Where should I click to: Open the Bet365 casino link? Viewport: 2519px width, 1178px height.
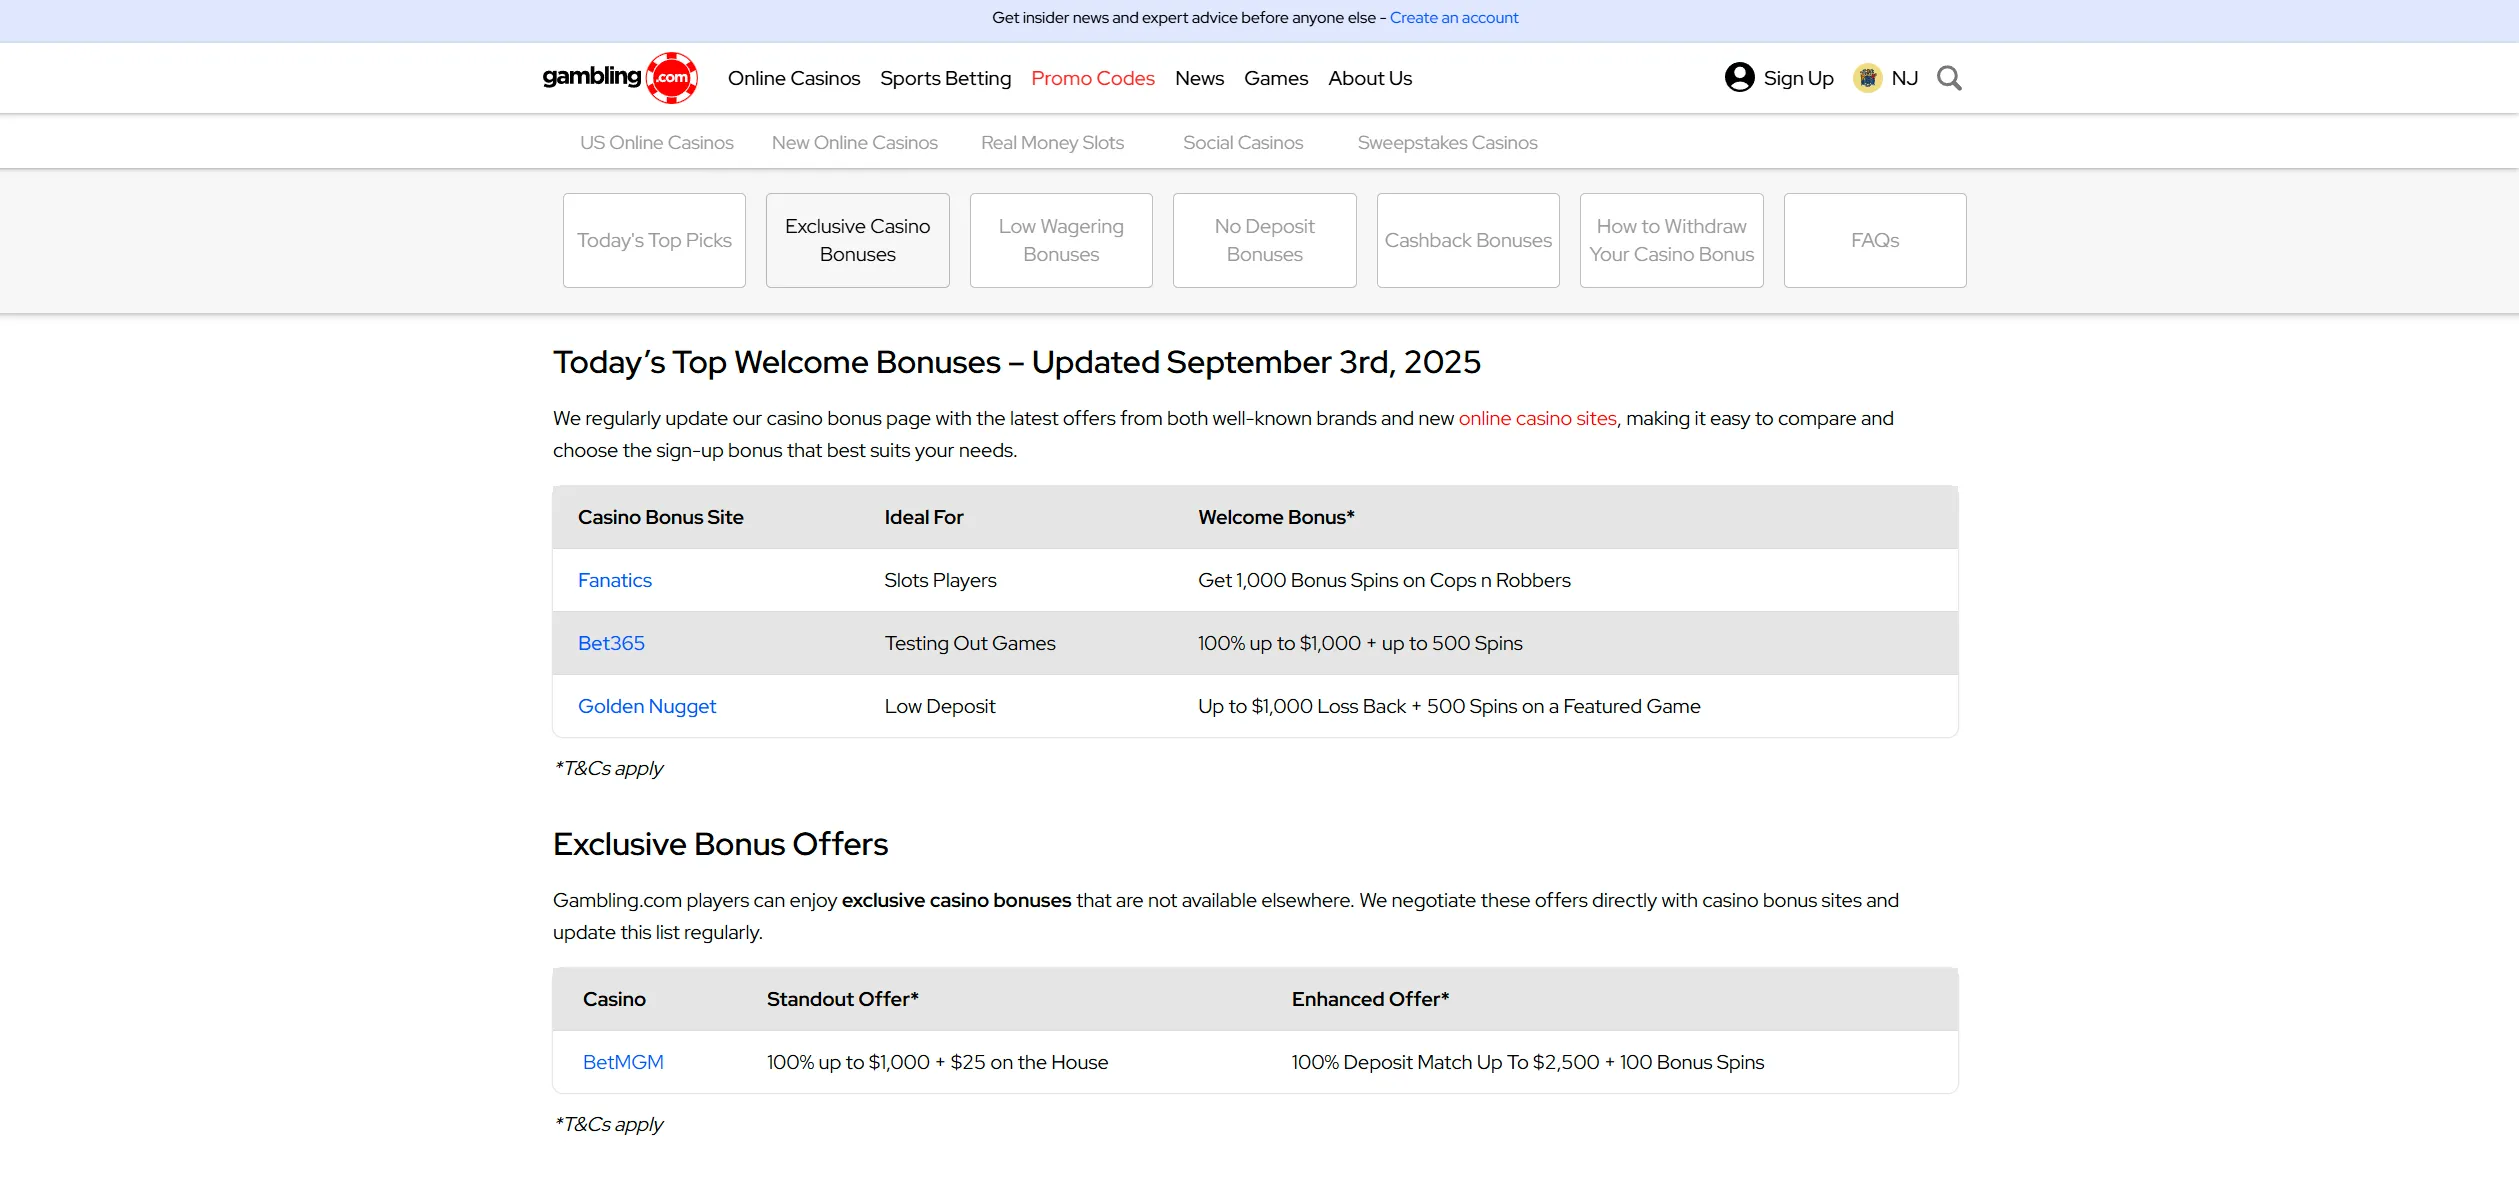click(x=611, y=643)
